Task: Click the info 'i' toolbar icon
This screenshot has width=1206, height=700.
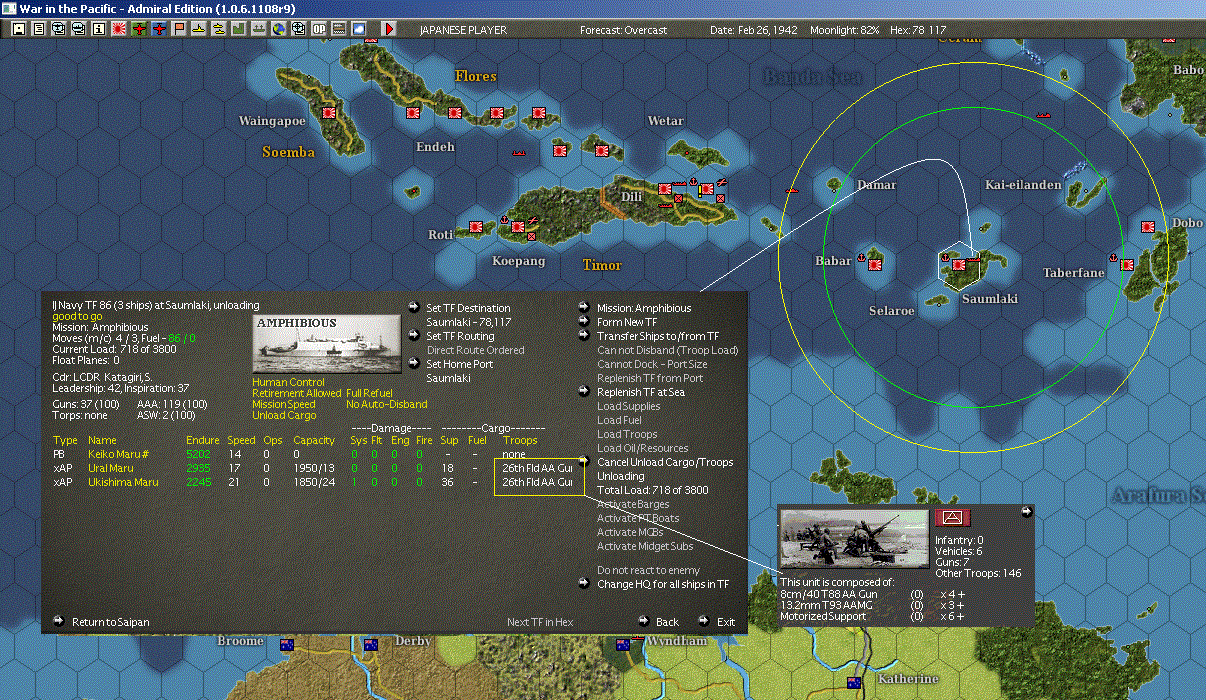Action: click(98, 30)
